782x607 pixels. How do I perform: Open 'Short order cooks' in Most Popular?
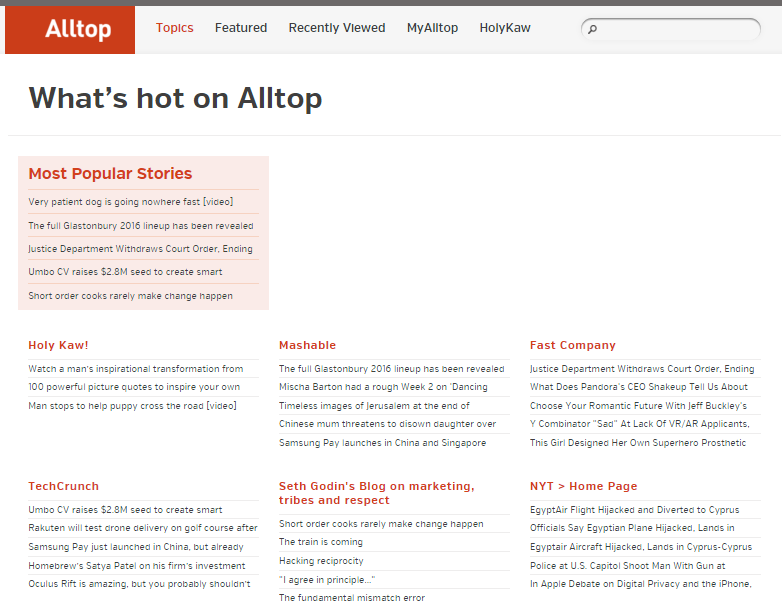[x=130, y=296]
